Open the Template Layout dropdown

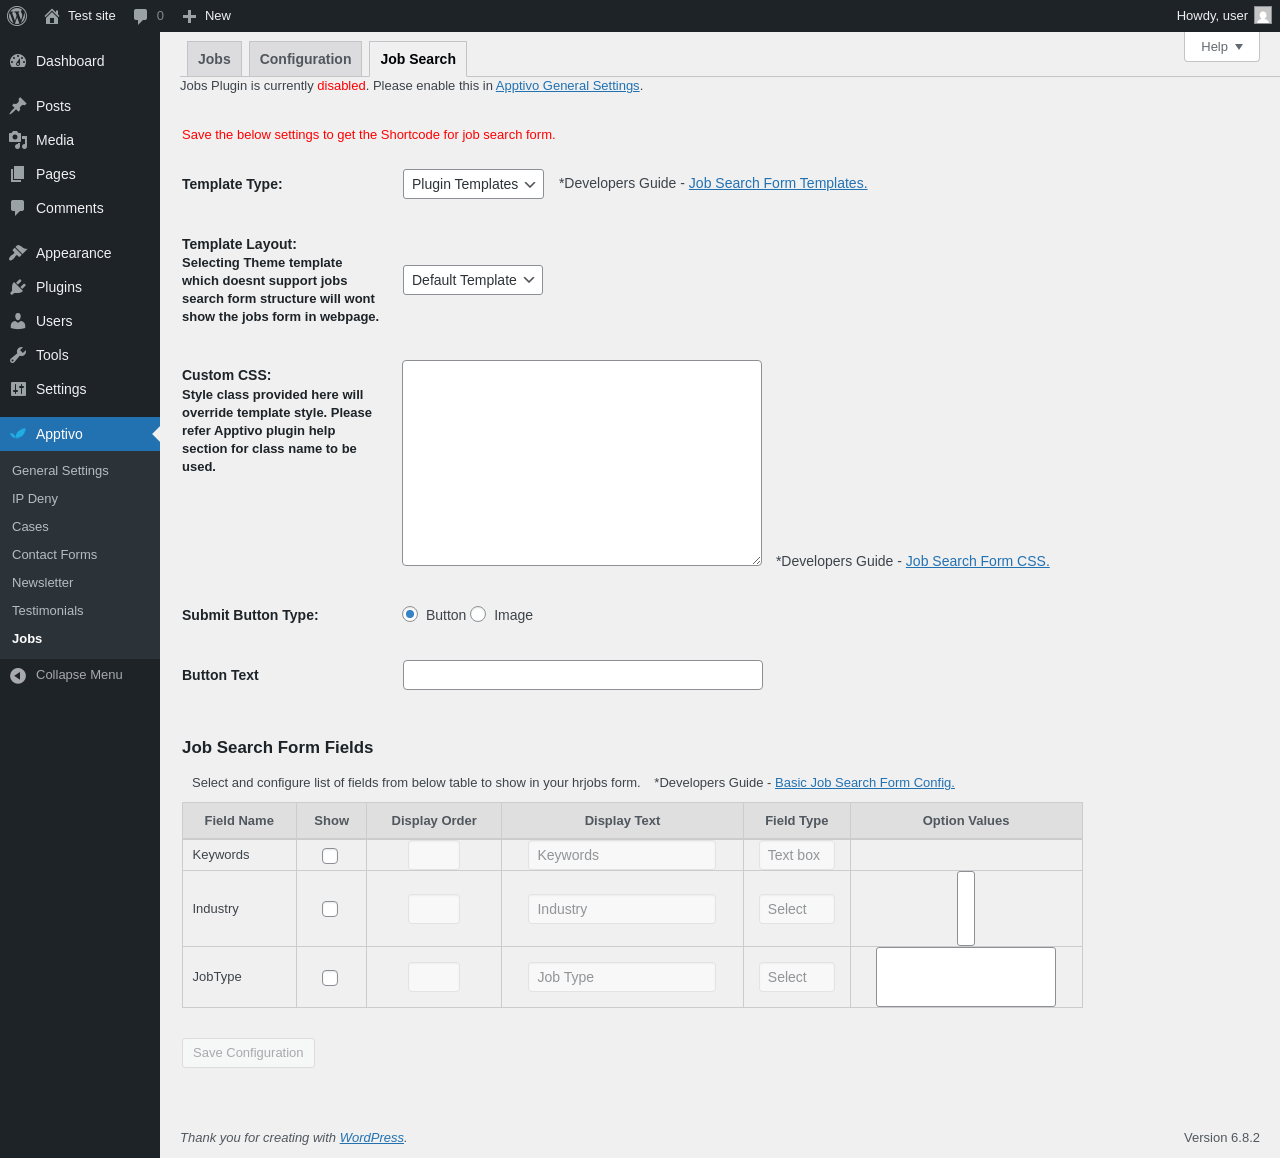point(473,280)
